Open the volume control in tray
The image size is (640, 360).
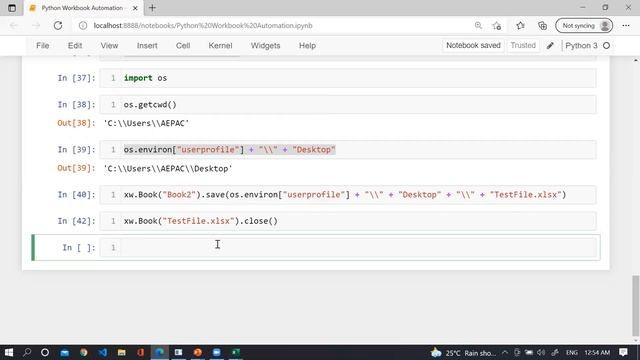541,352
